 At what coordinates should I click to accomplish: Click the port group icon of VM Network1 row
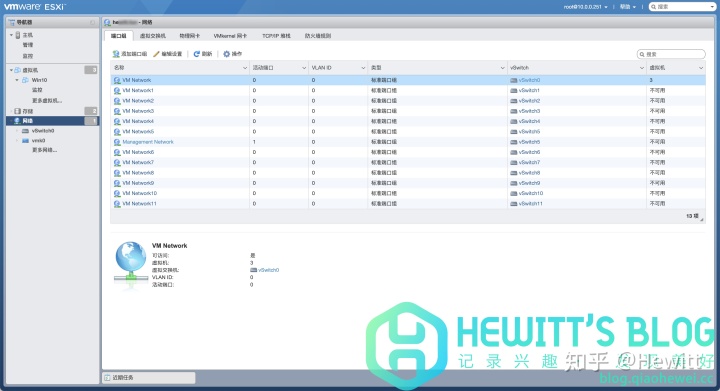[x=117, y=90]
